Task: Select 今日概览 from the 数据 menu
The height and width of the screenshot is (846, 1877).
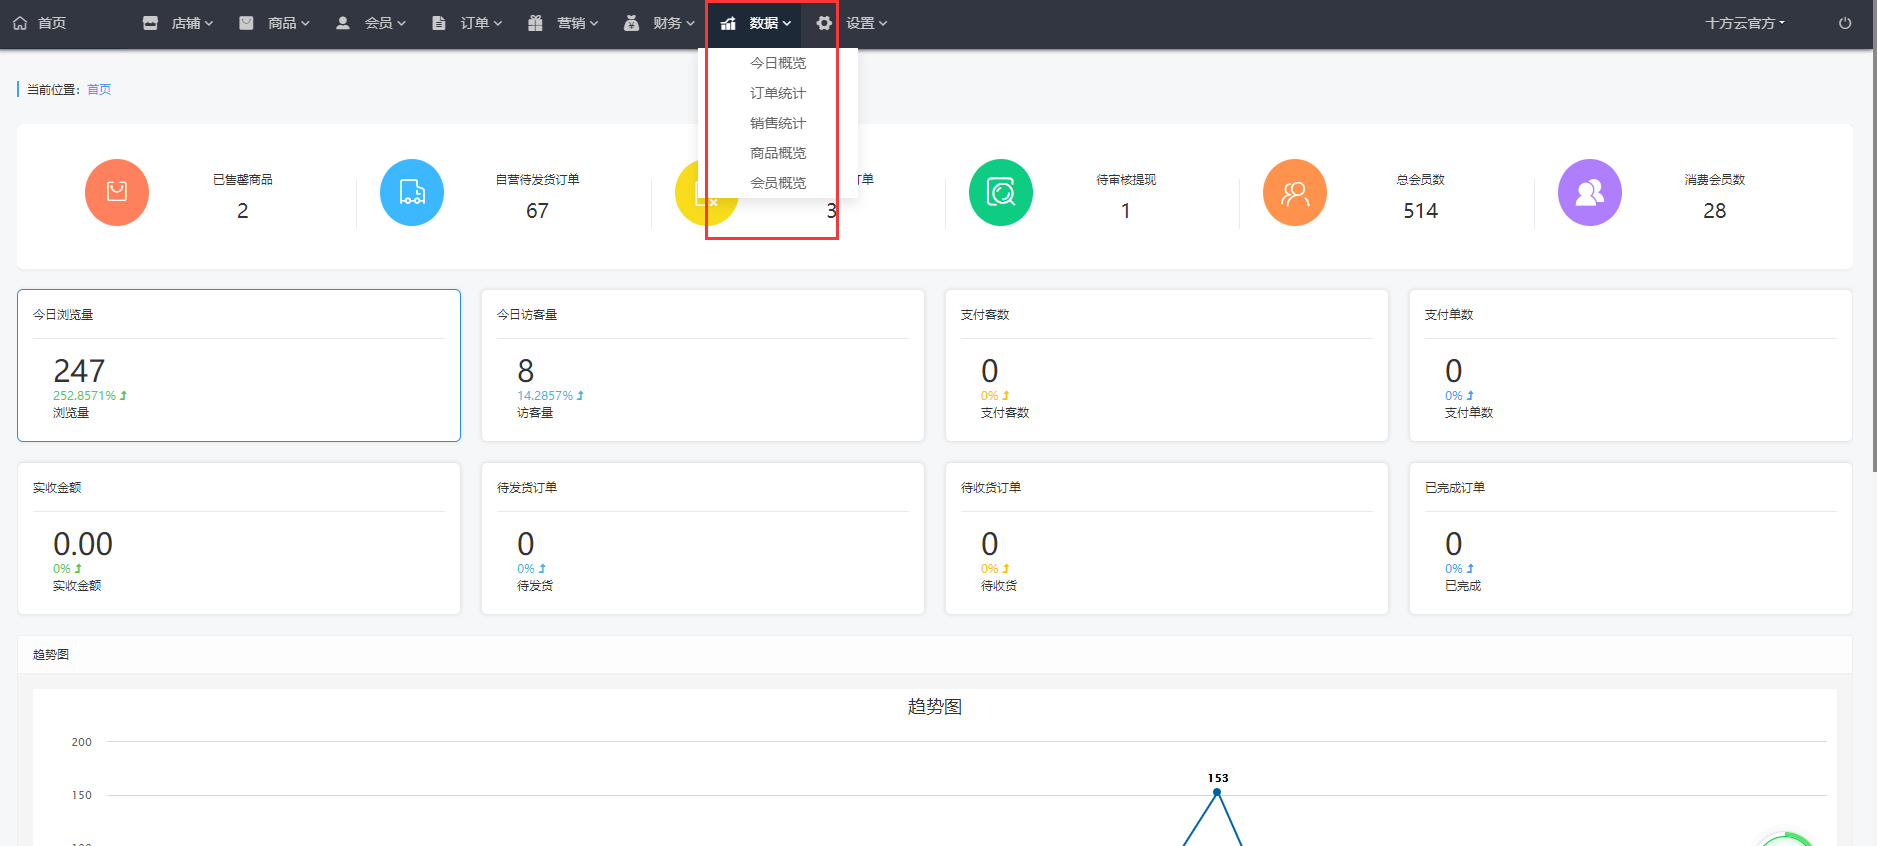Action: pos(778,63)
